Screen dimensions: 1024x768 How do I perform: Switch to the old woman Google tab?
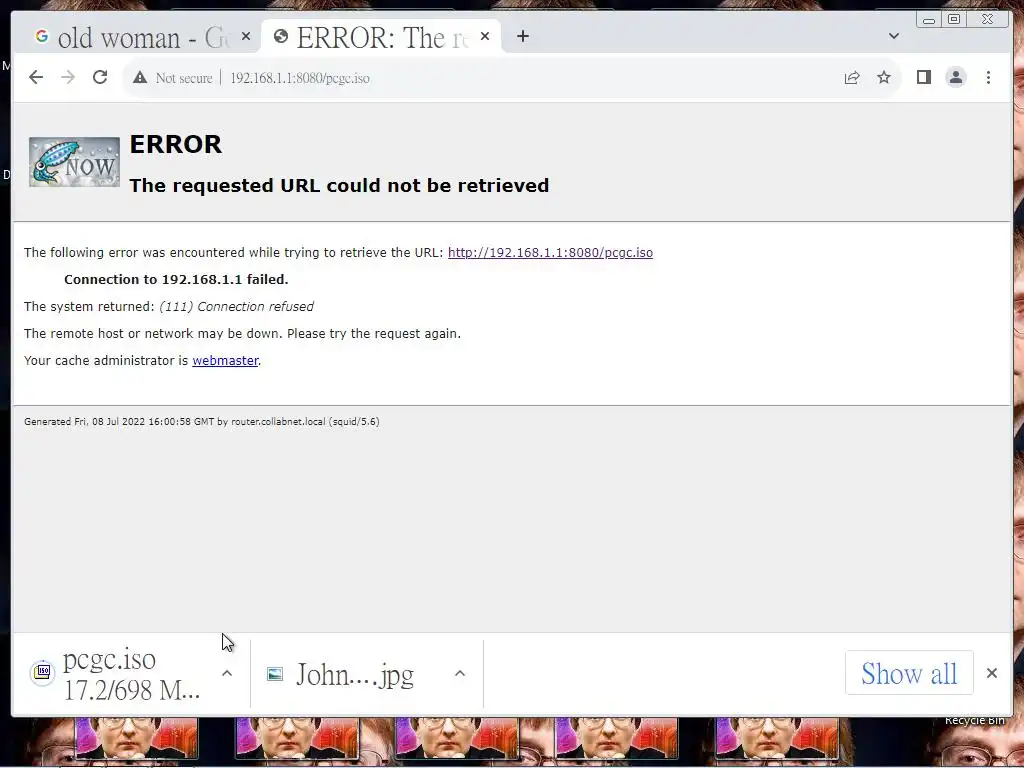[x=140, y=37]
